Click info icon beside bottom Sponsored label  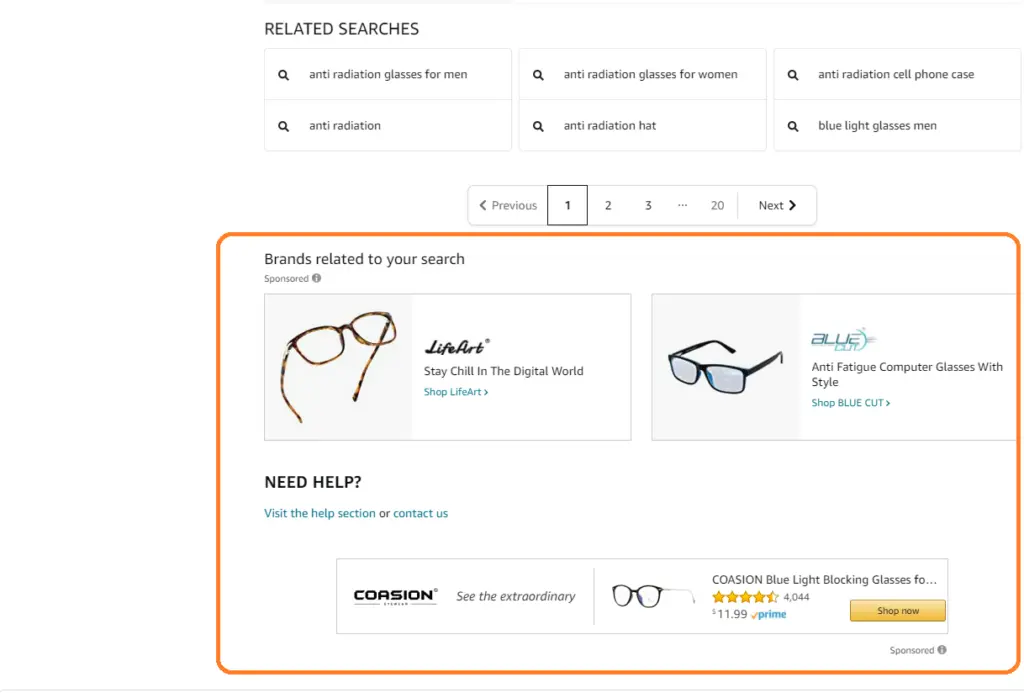click(x=942, y=650)
